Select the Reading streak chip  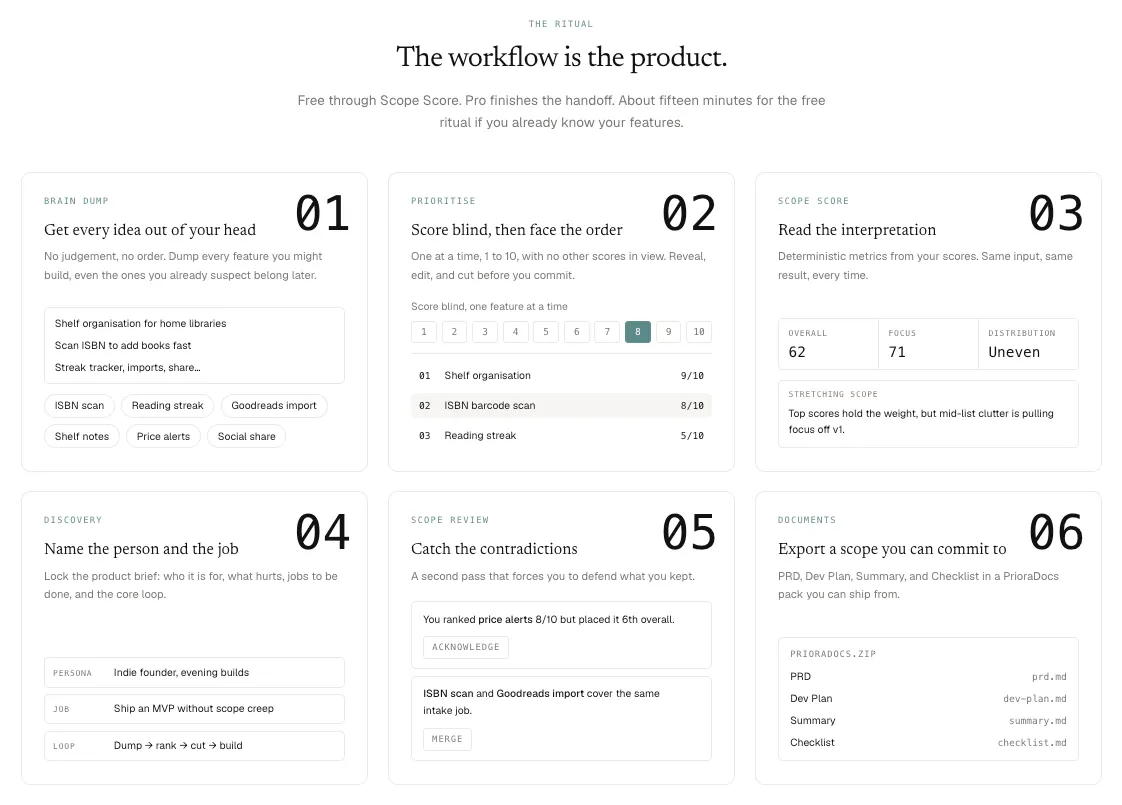[x=167, y=406]
